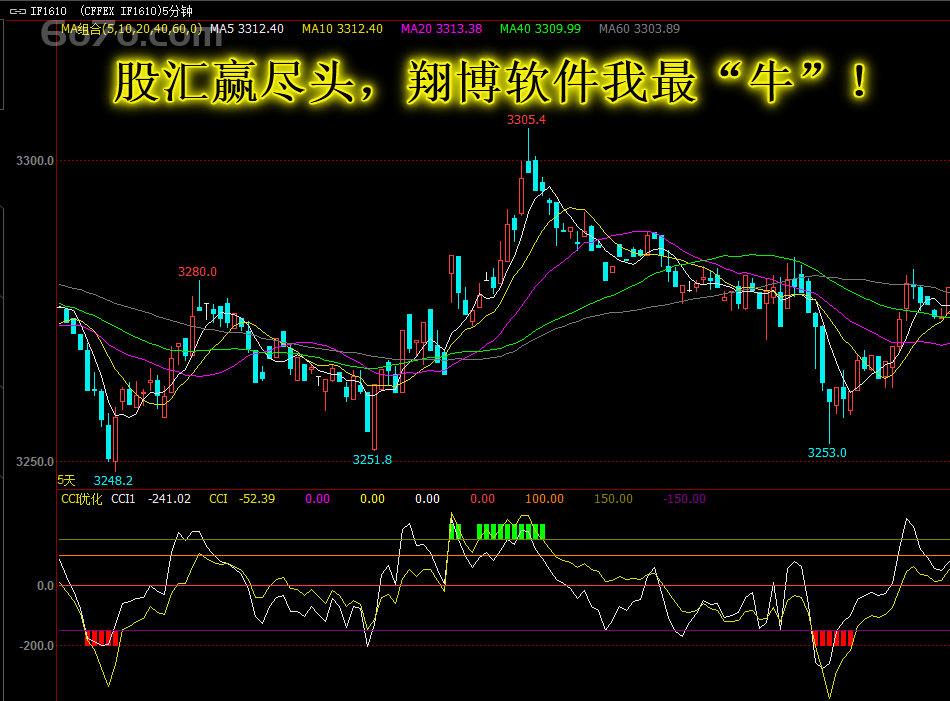
Task: Click the 3280.0 peak price label
Action: (198, 272)
